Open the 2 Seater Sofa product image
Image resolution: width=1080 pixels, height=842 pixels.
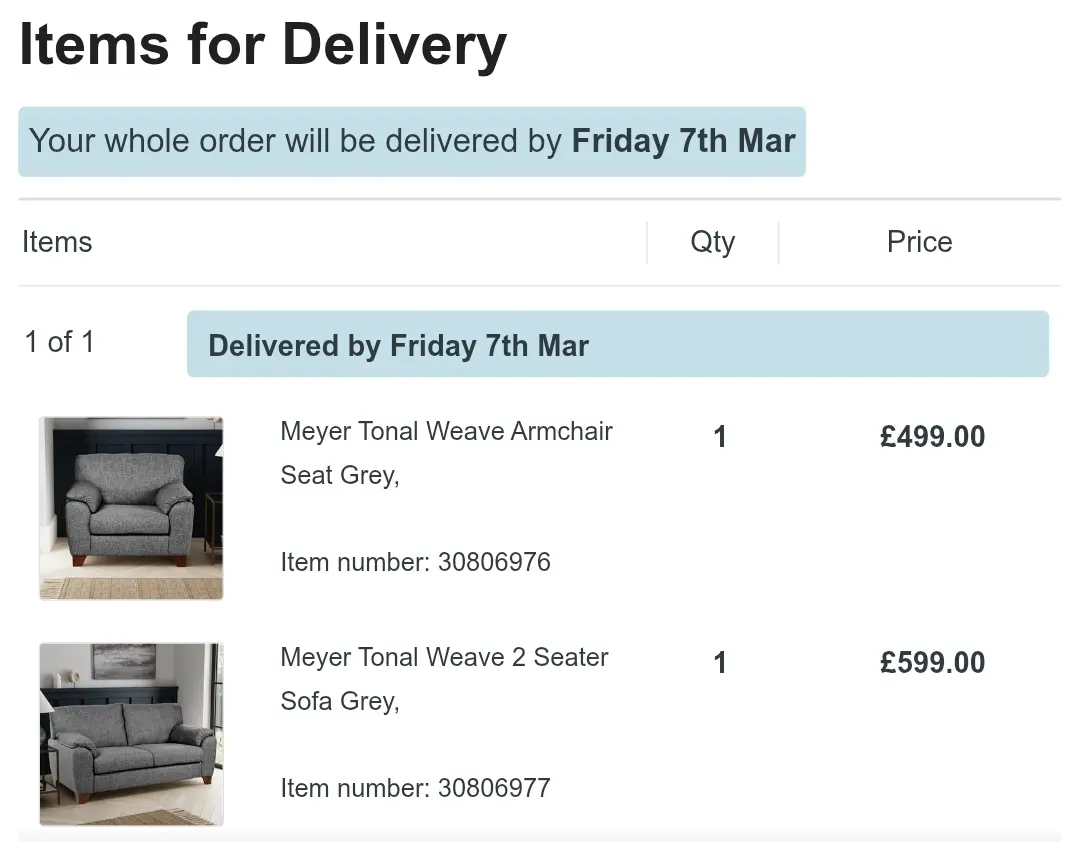coord(131,734)
